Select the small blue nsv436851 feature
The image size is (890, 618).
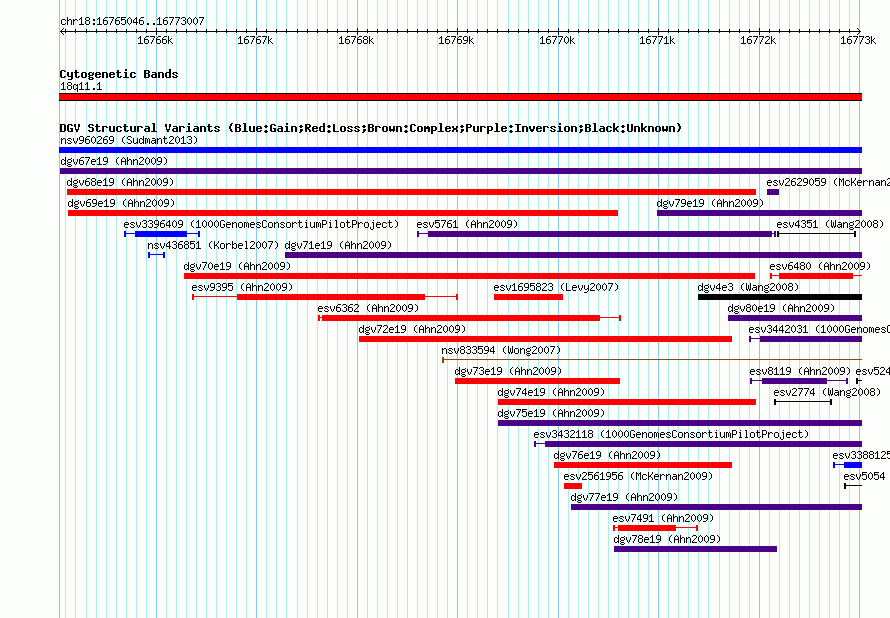coord(157,255)
